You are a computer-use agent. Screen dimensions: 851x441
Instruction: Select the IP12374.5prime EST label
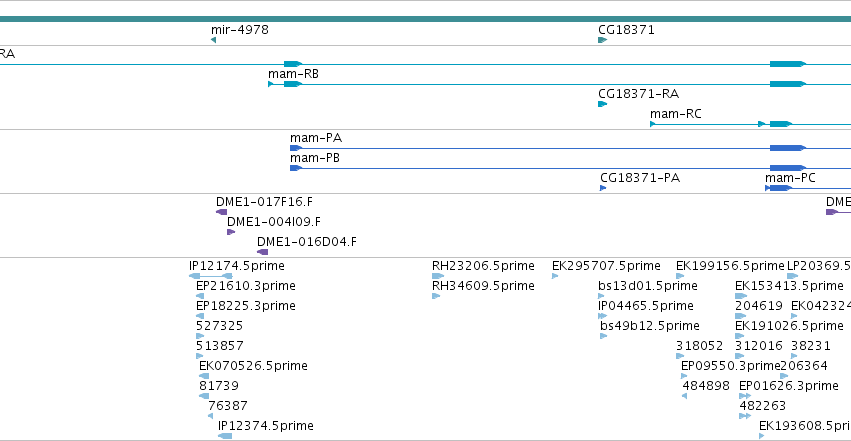[x=266, y=426]
